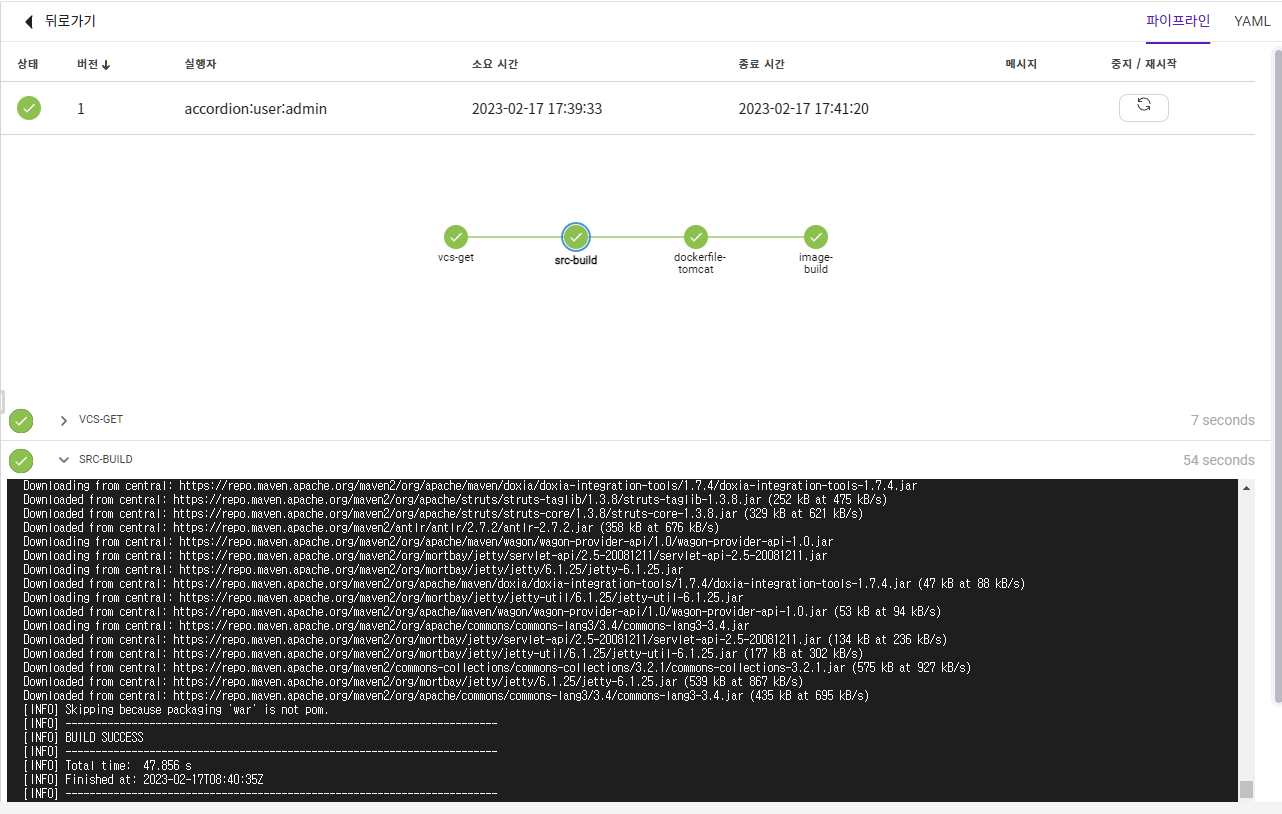
Task: Collapse the SRC-BUILD log section
Action: pos(64,460)
